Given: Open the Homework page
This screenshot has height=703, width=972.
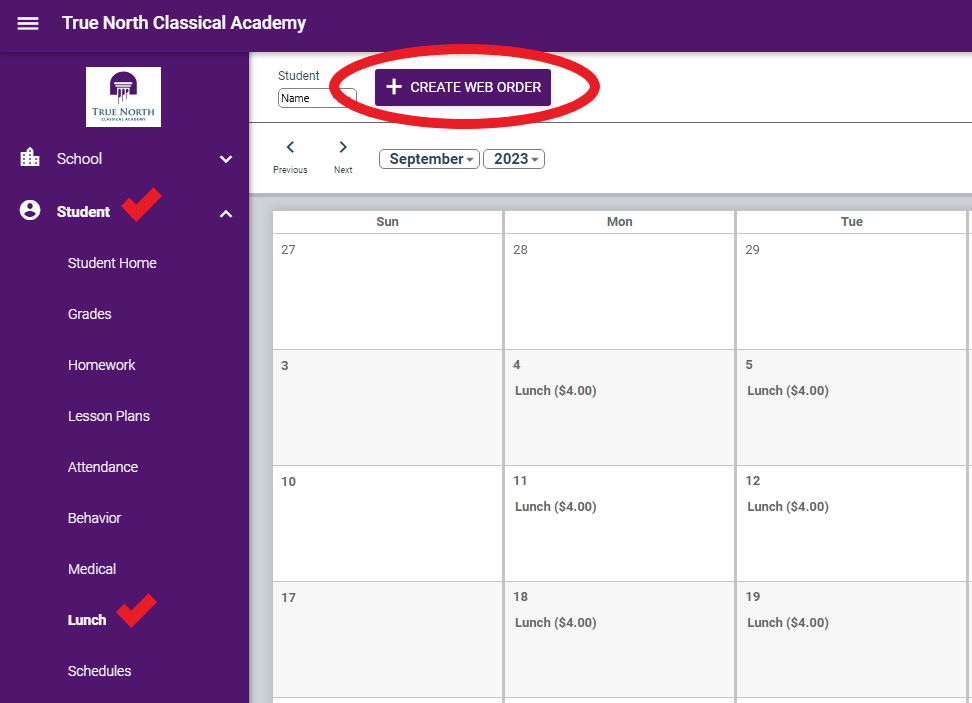Looking at the screenshot, I should click(x=102, y=365).
